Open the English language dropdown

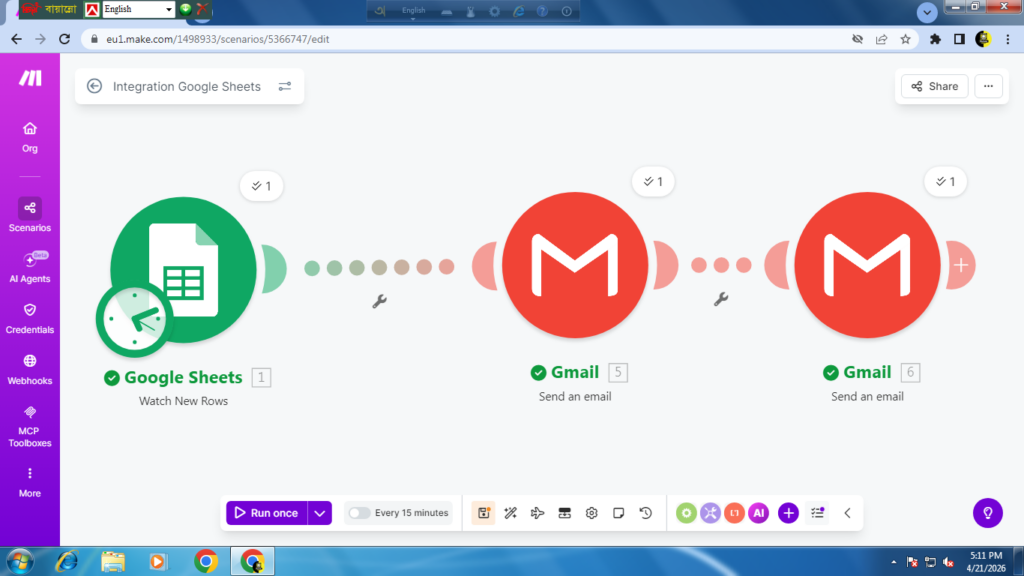pyautogui.click(x=138, y=9)
